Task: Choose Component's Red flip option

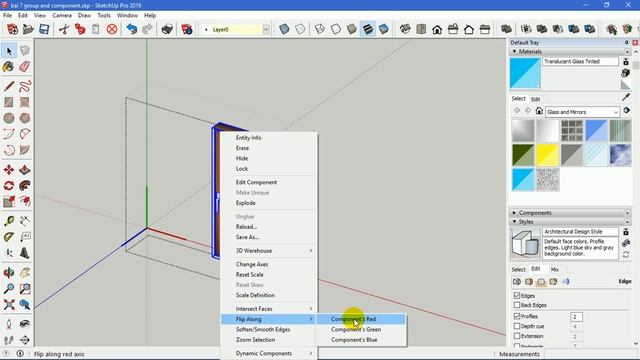Action: (361, 319)
